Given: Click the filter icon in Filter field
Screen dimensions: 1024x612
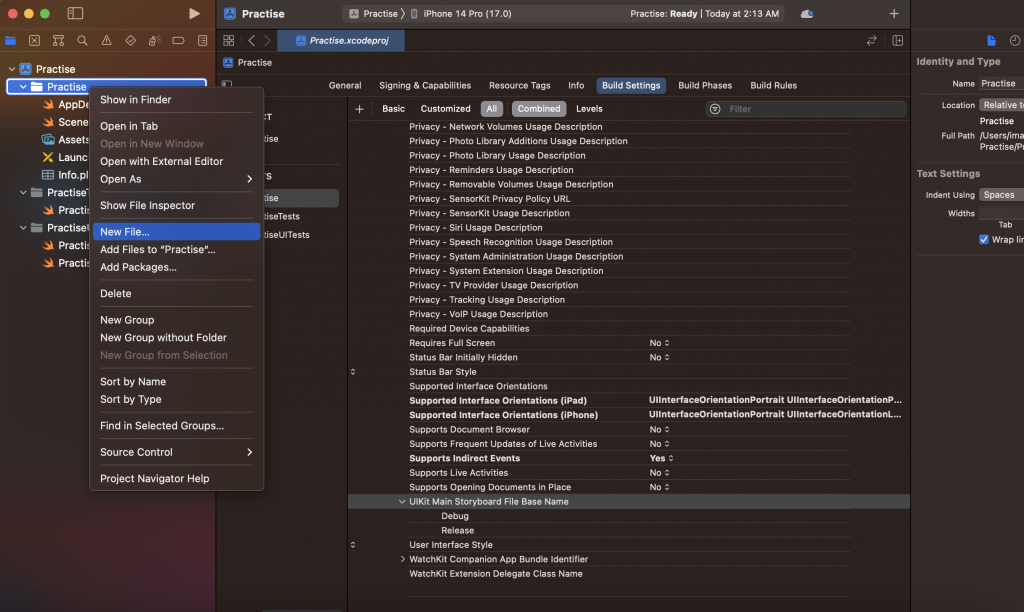Looking at the screenshot, I should tap(715, 109).
